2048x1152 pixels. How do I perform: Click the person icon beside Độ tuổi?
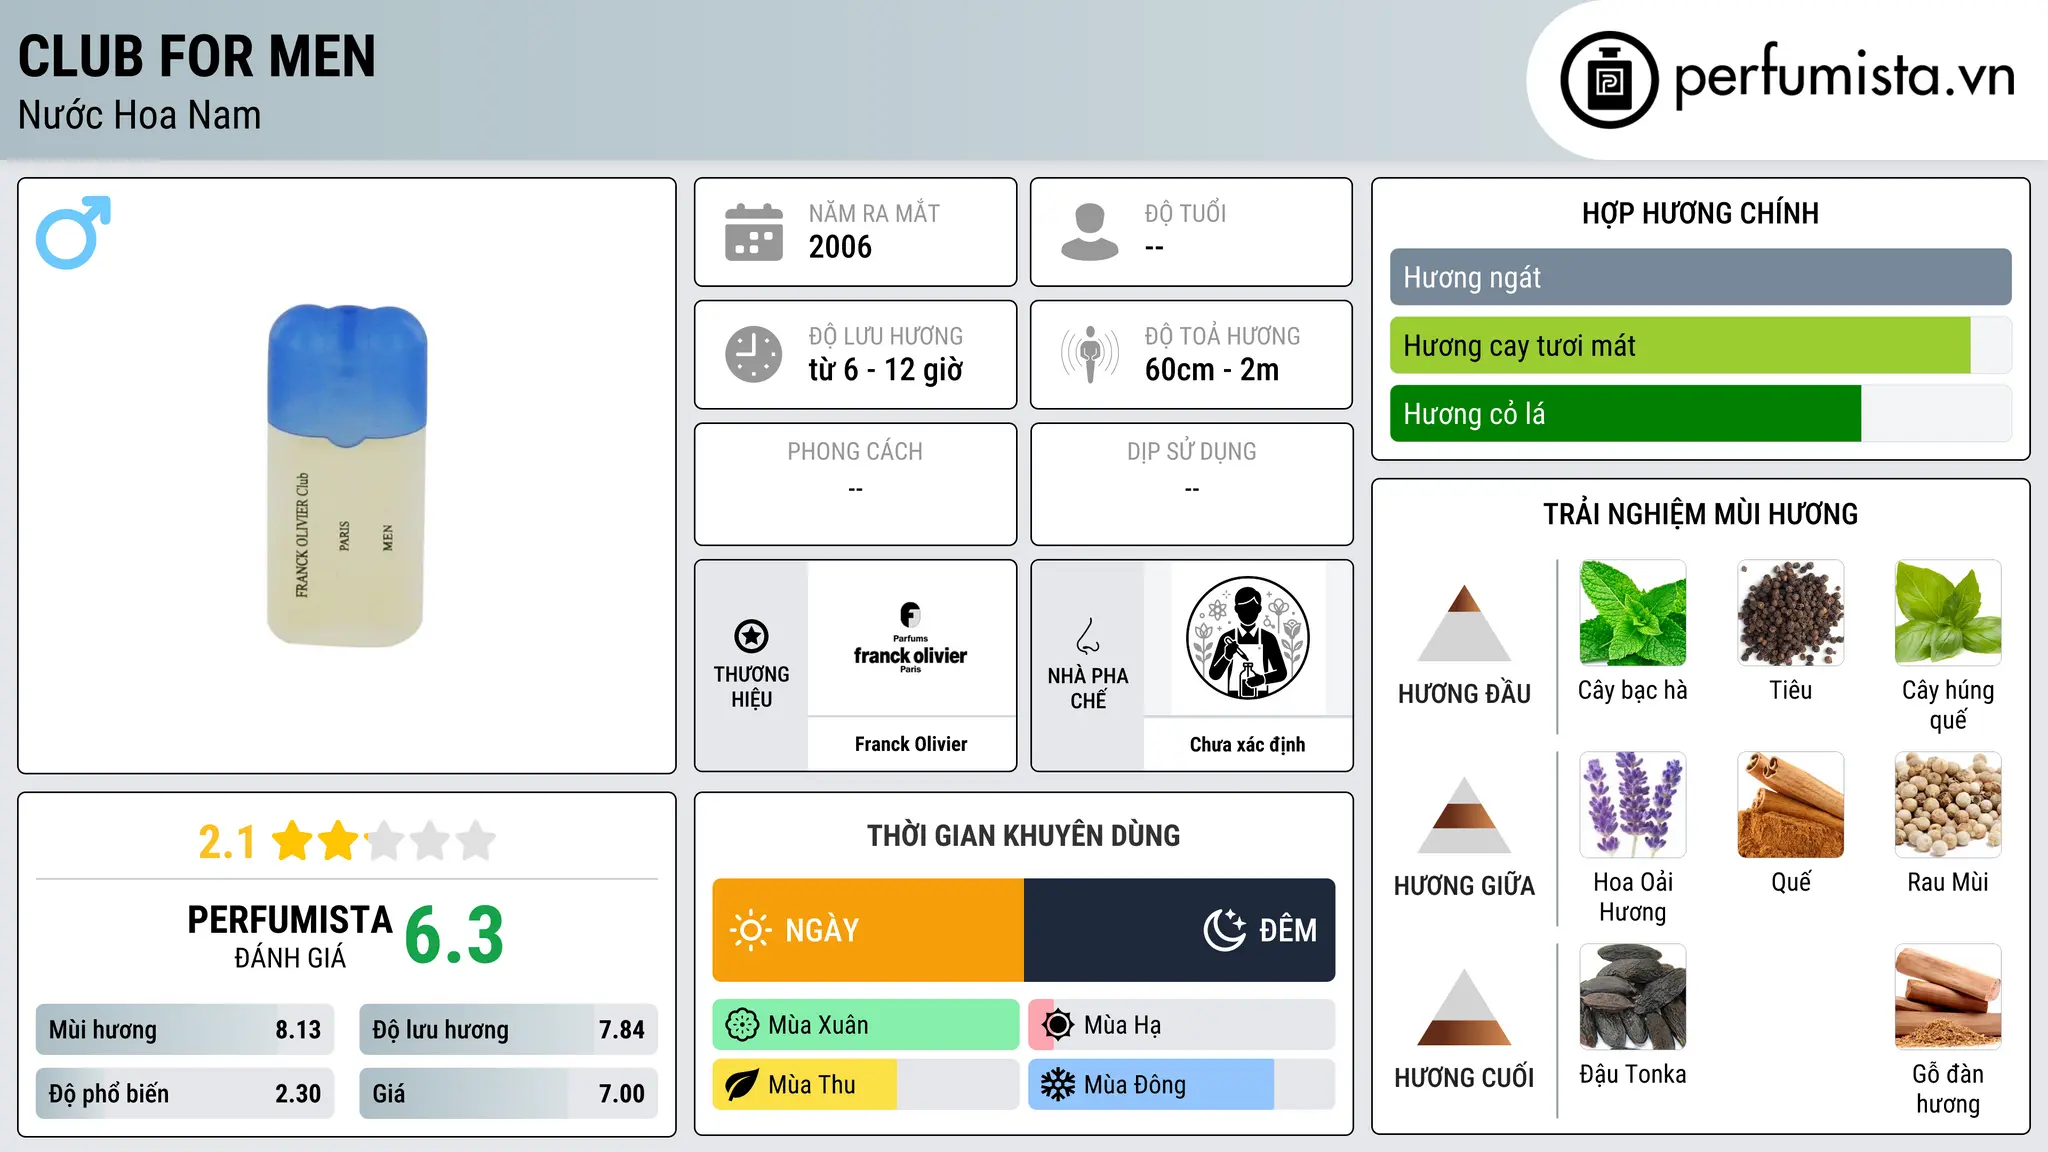coord(1089,232)
